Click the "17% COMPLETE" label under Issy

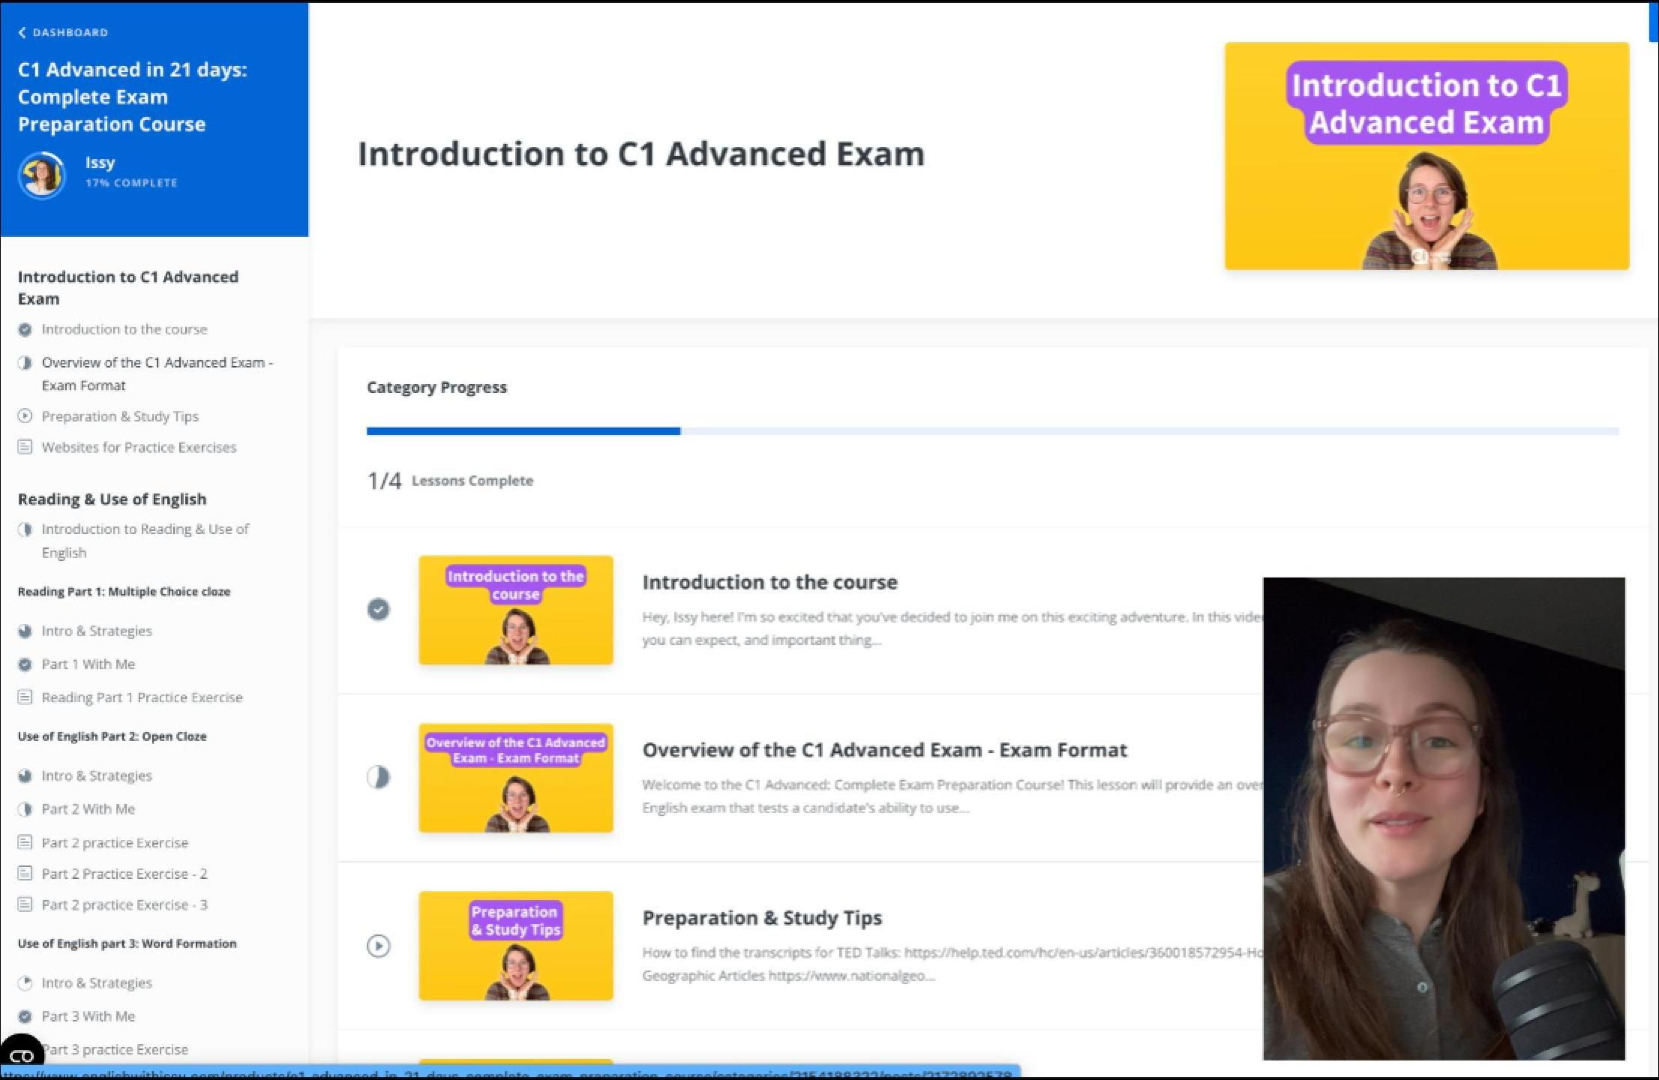click(x=131, y=183)
